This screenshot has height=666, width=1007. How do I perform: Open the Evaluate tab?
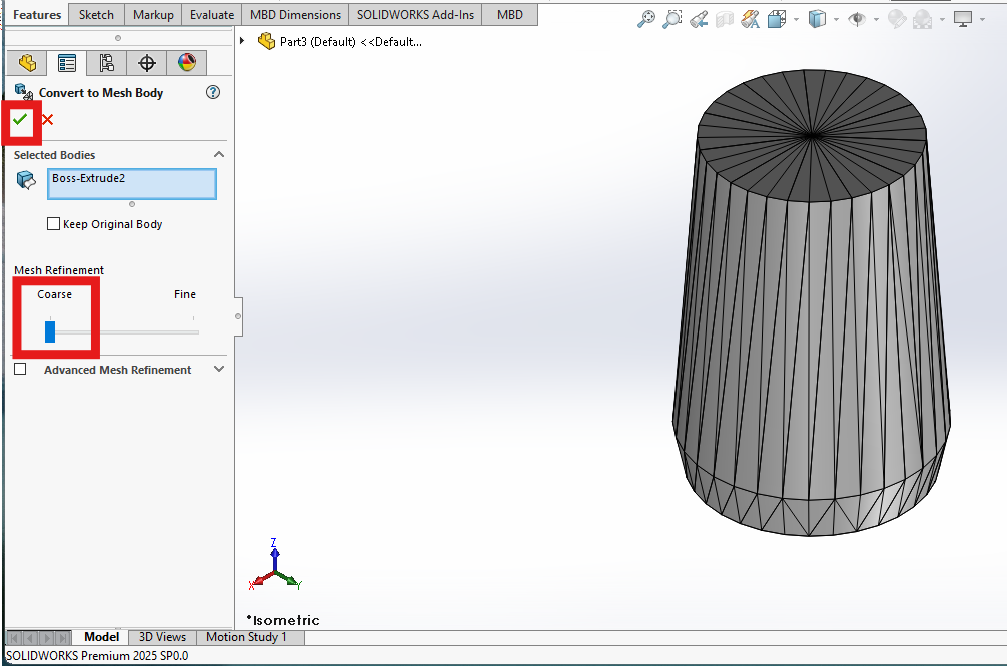point(212,15)
